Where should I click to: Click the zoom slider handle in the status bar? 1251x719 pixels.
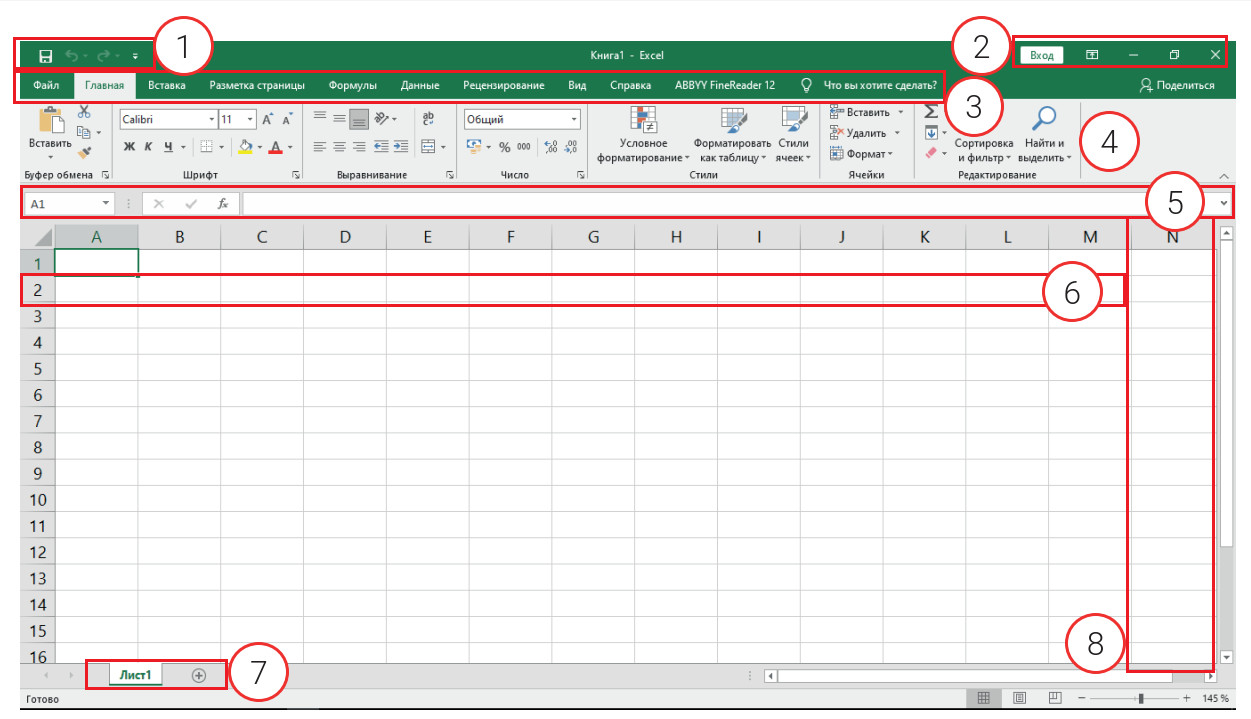pos(1140,697)
